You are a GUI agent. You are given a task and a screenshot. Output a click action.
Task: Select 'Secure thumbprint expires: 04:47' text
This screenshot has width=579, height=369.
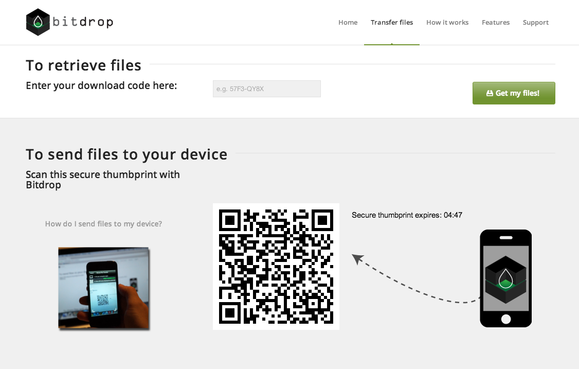pos(407,215)
